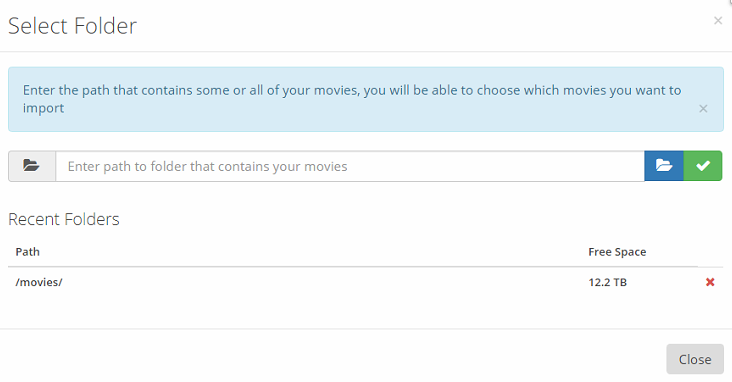The image size is (732, 382).
Task: Close the Select Folder dialog via the top X
Action: coord(718,21)
